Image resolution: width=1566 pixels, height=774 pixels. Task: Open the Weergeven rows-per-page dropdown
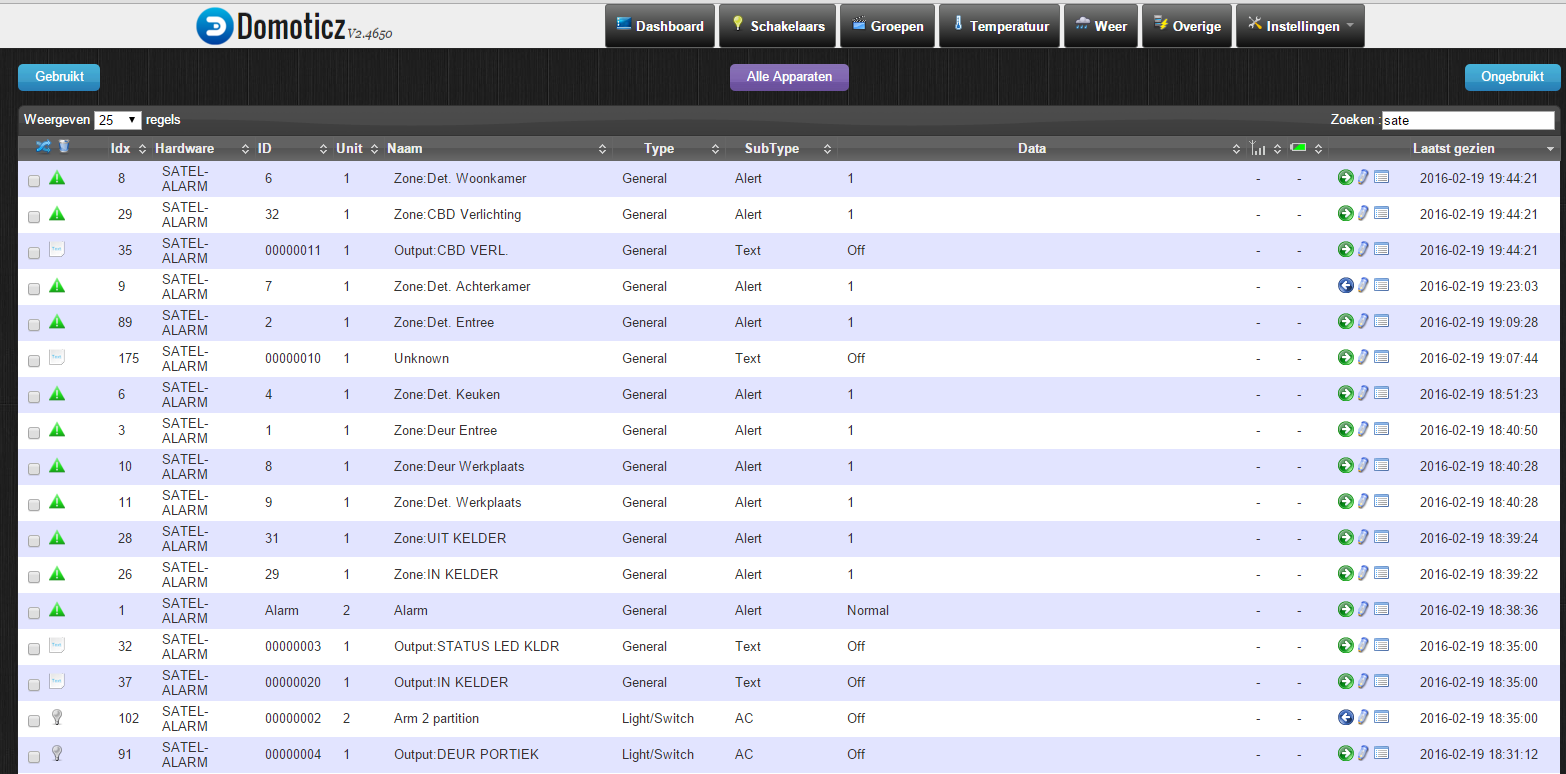[117, 120]
